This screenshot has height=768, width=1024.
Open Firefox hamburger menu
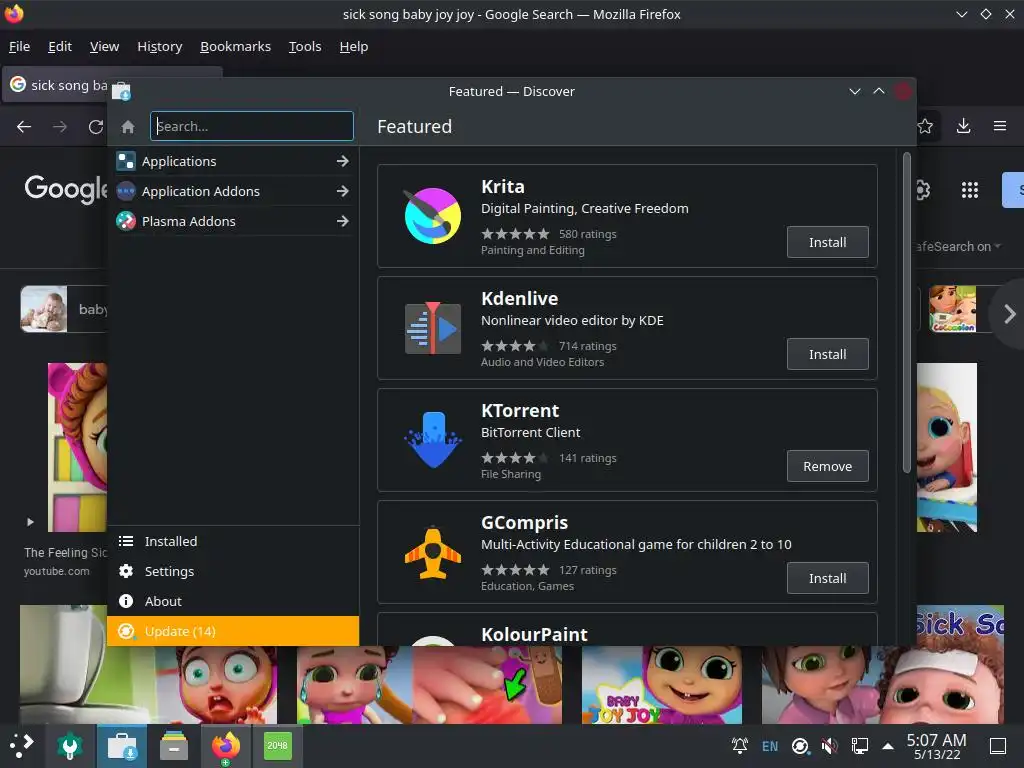pos(1000,126)
